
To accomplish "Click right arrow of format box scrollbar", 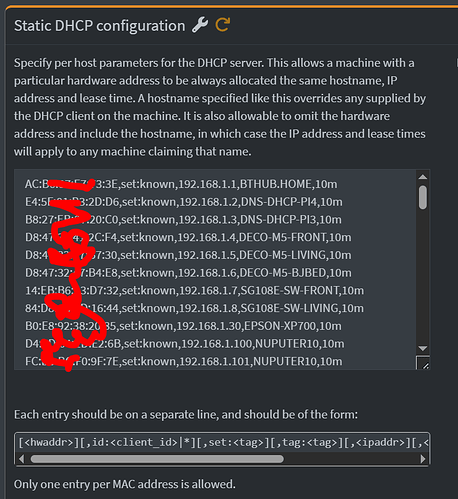I will (423, 459).
